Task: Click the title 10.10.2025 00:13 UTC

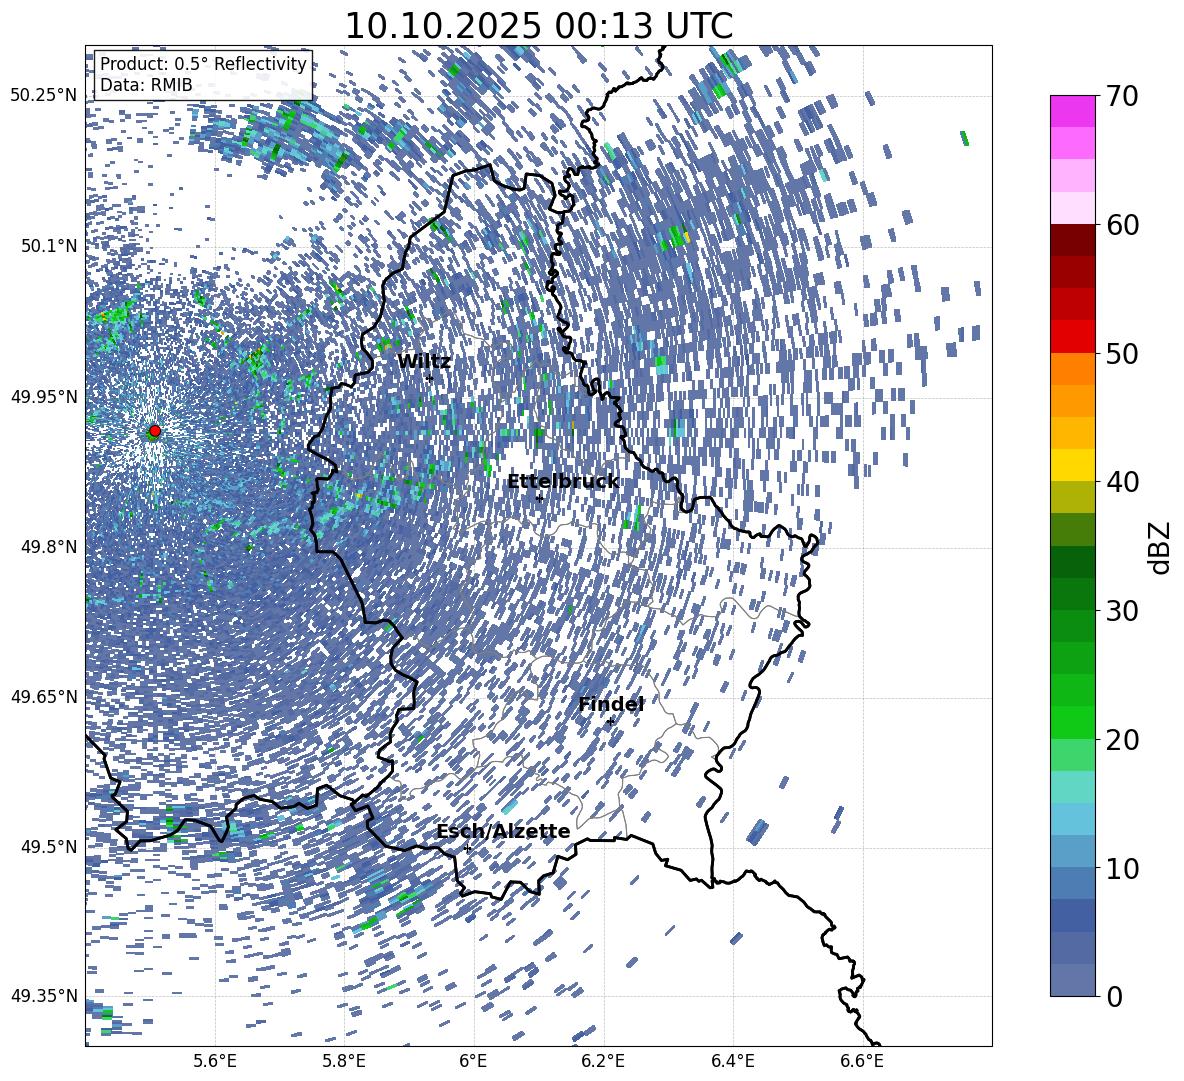Action: coord(538,26)
